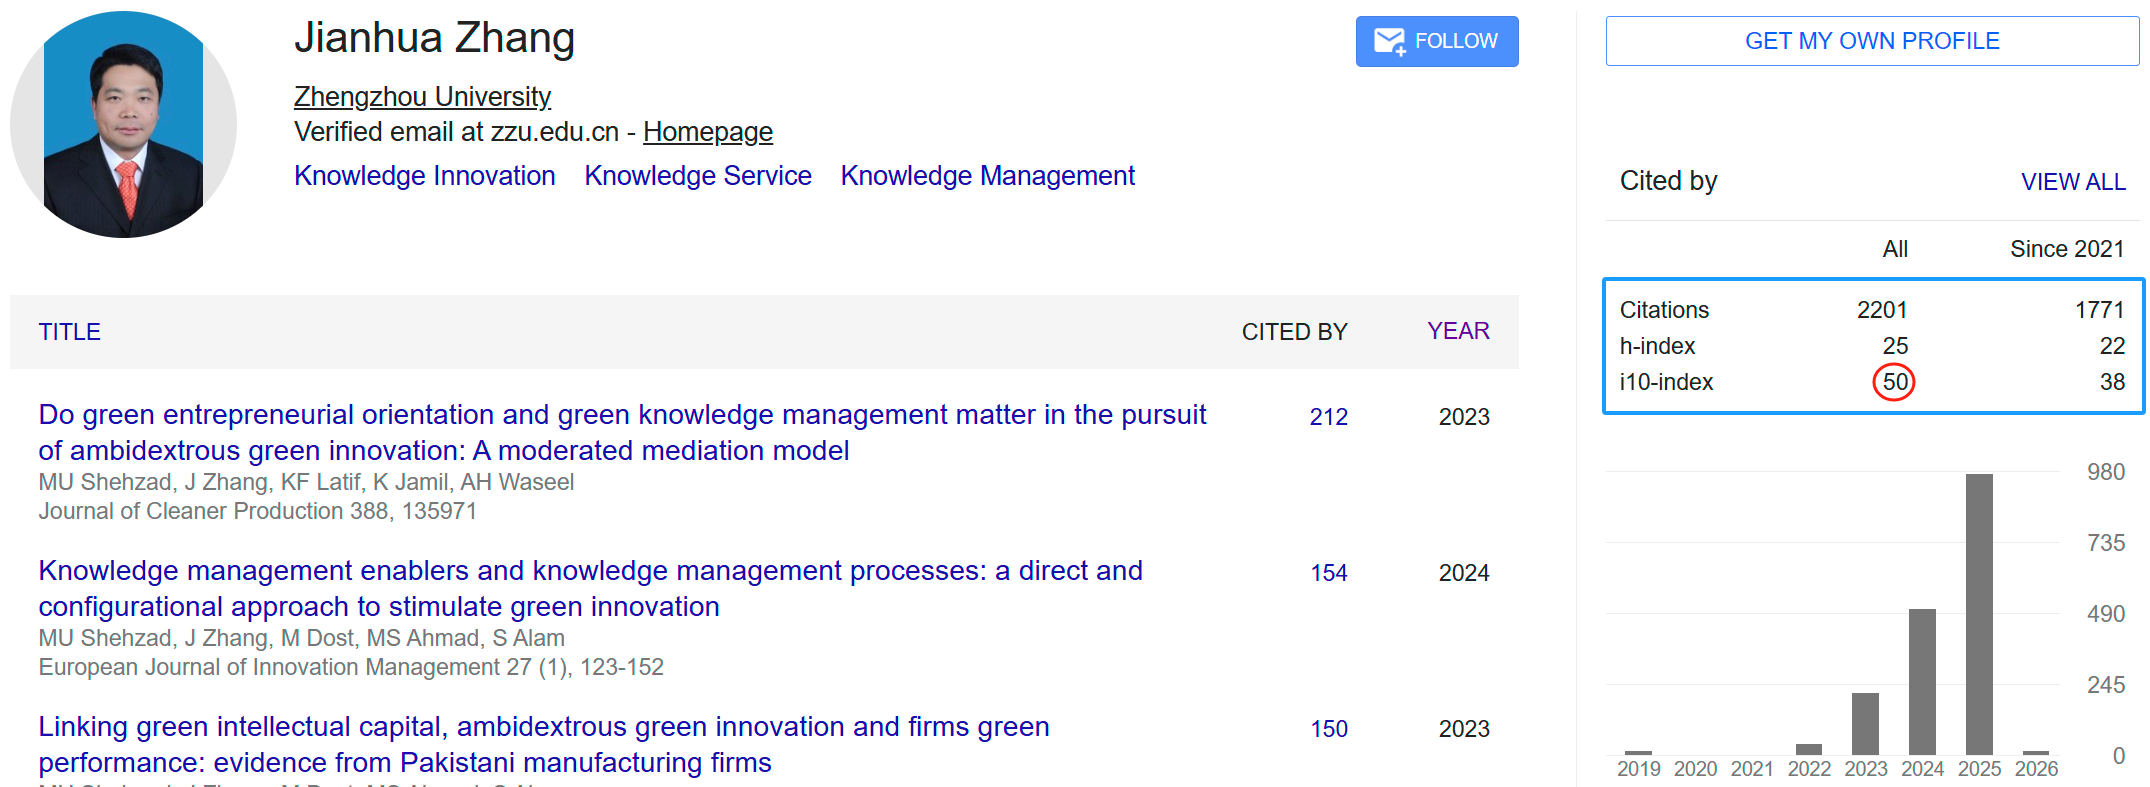Viewport: 2150px width, 787px height.
Task: Click Get My Own Profile button
Action: [1871, 41]
